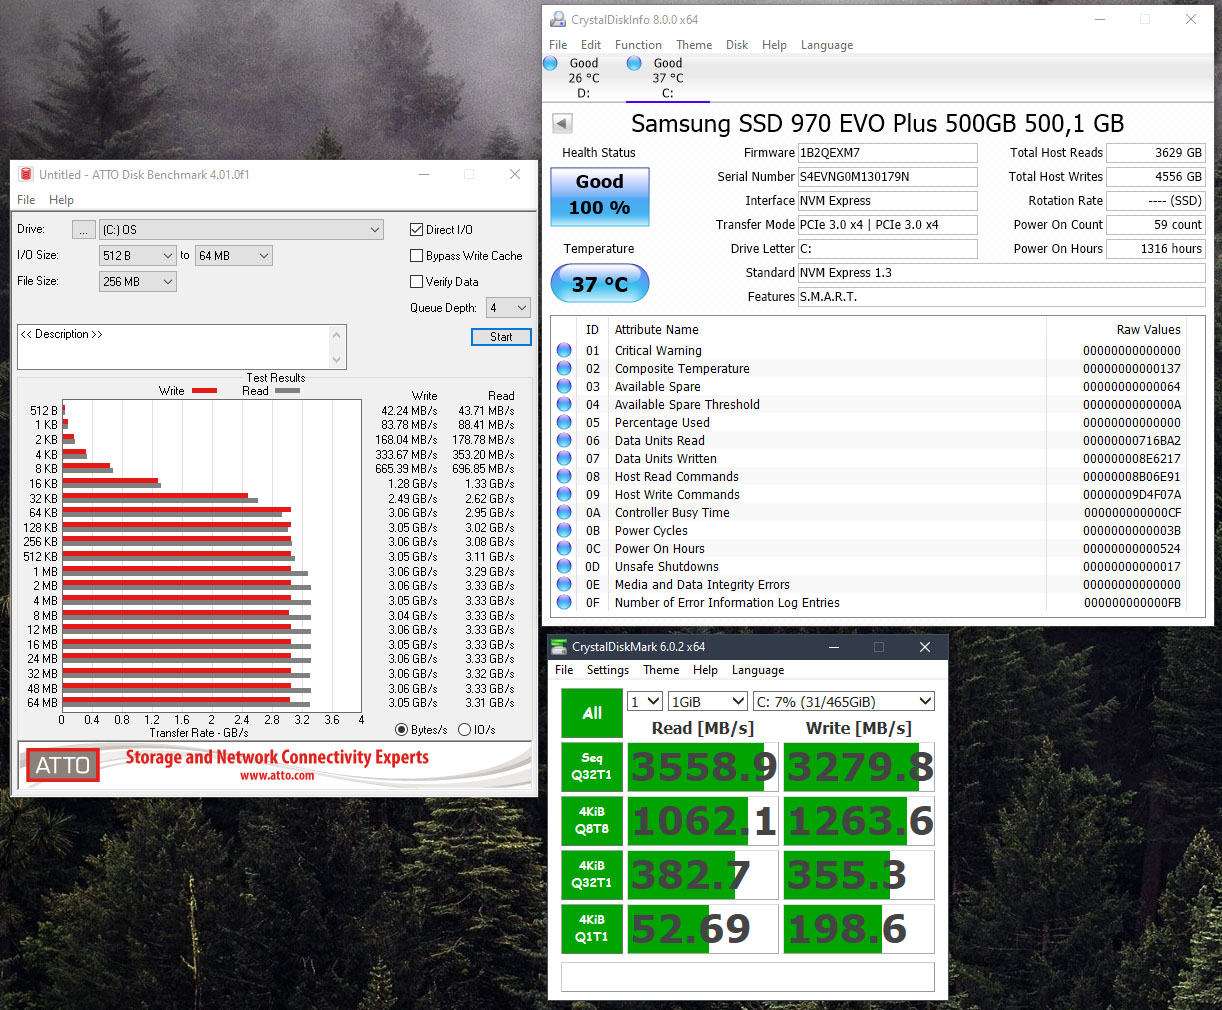Select the IO/s radio button

click(464, 730)
